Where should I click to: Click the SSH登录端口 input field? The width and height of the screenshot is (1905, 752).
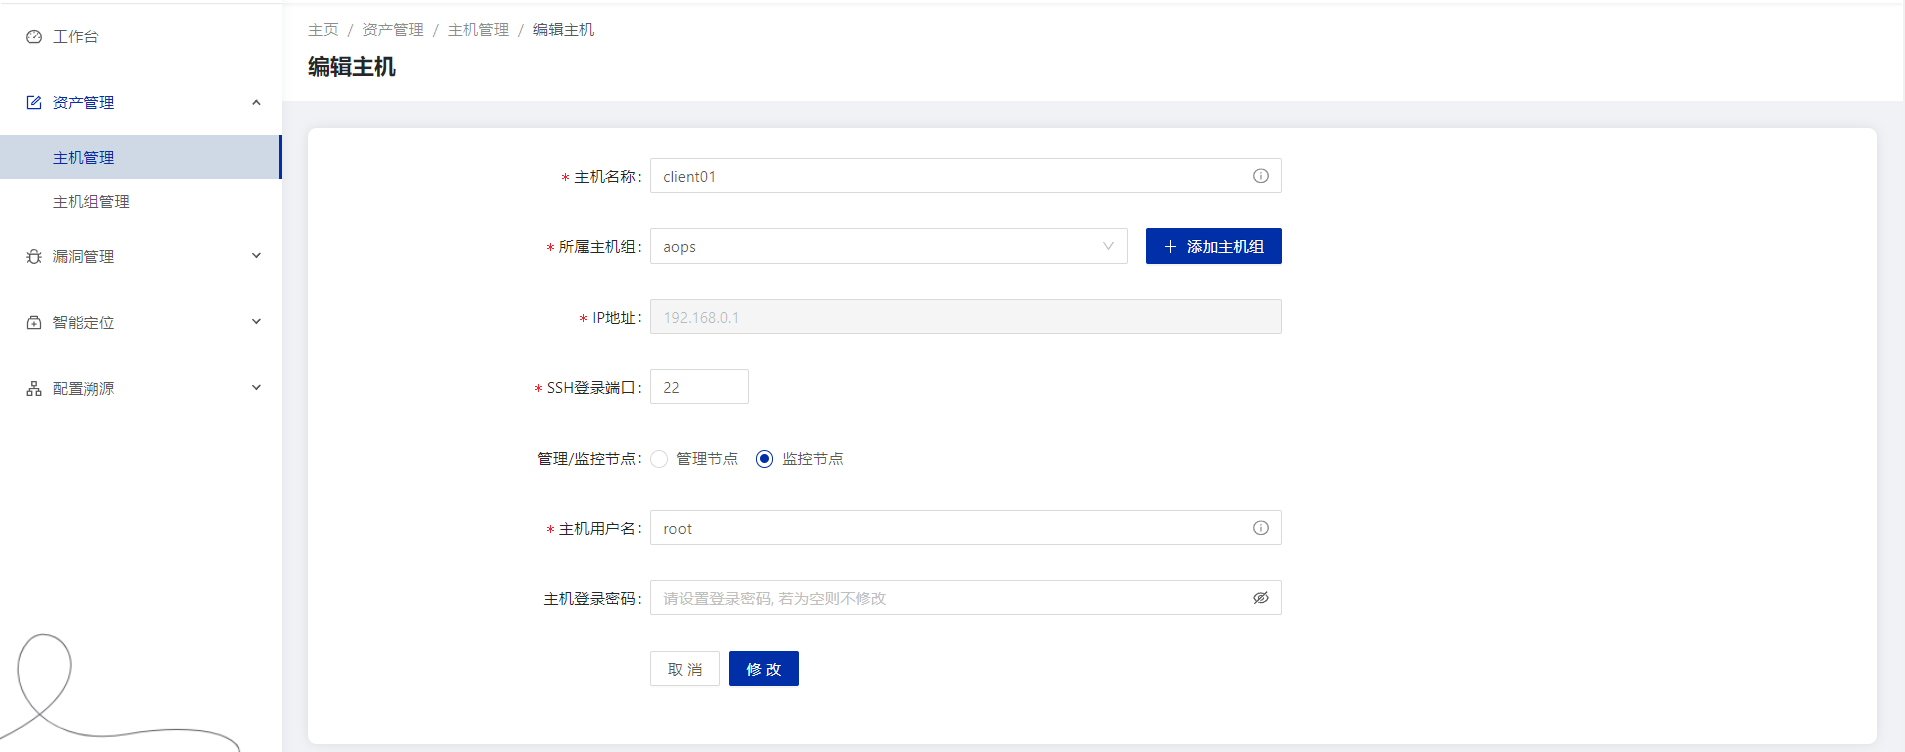tap(699, 387)
